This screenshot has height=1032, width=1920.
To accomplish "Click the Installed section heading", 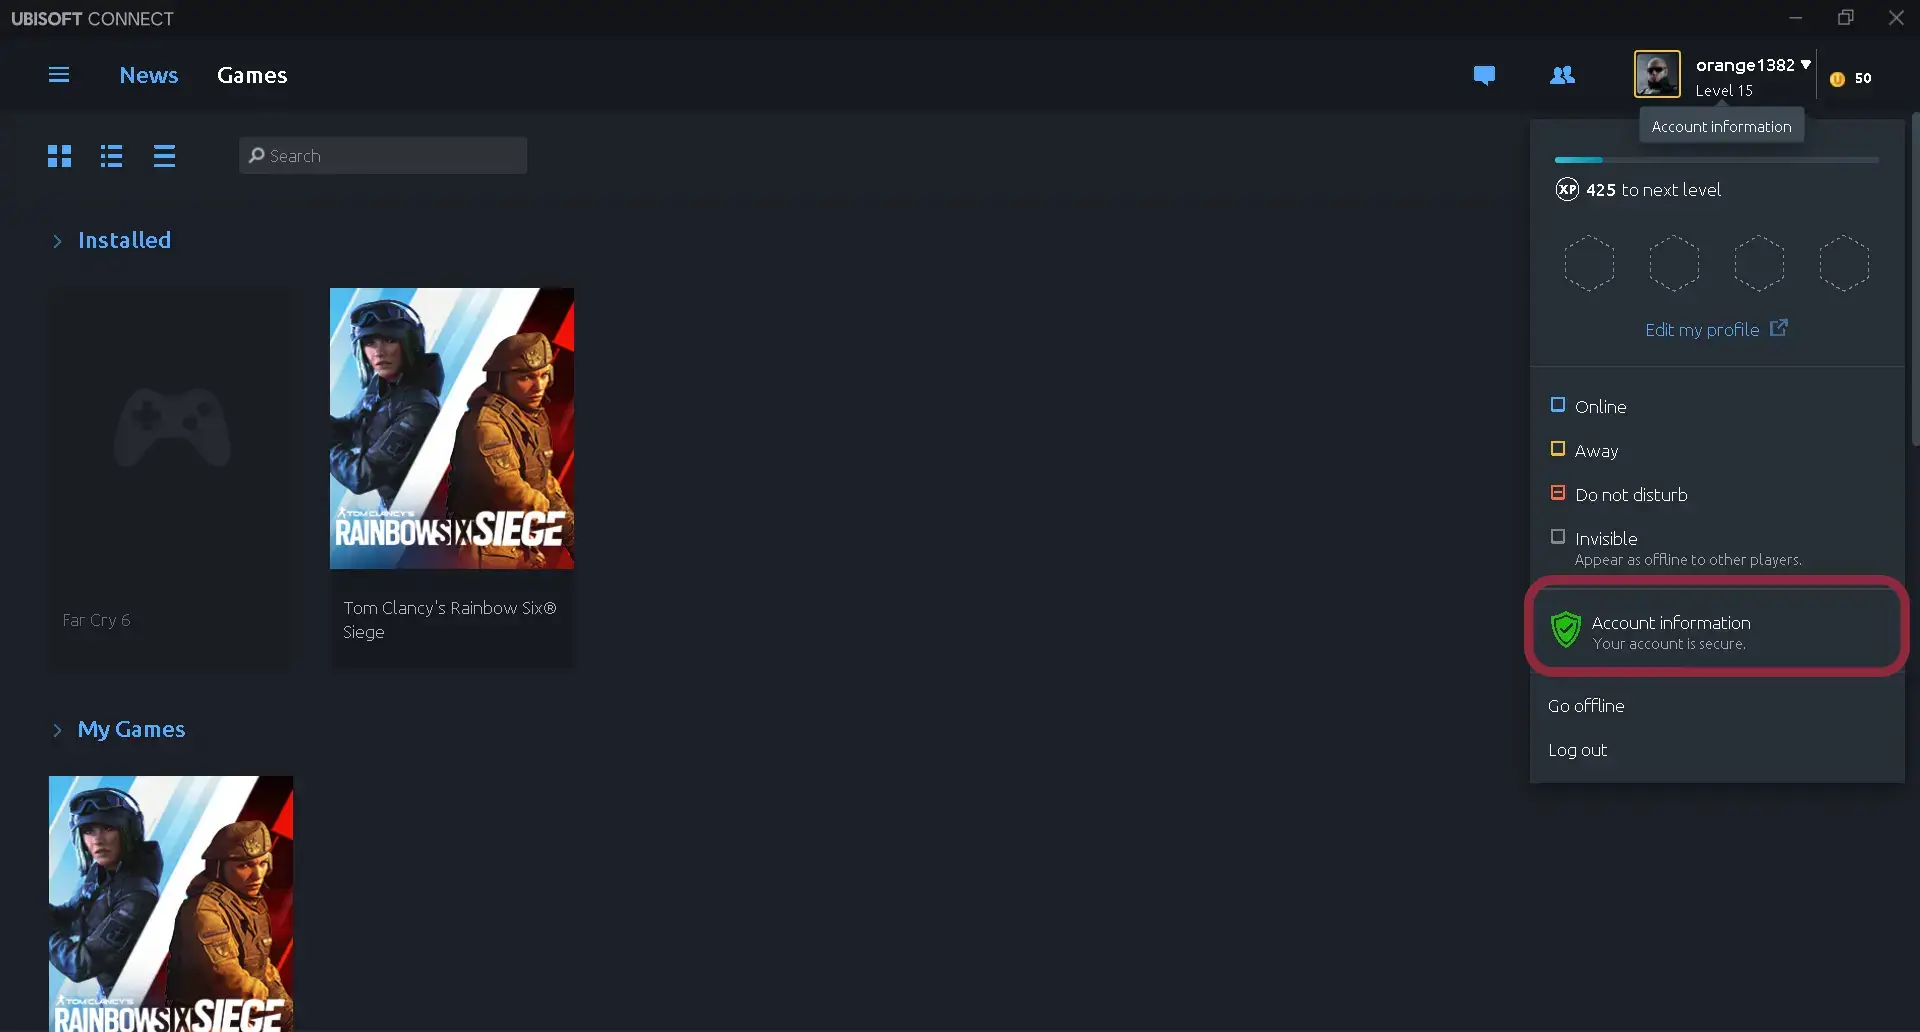I will tap(125, 240).
